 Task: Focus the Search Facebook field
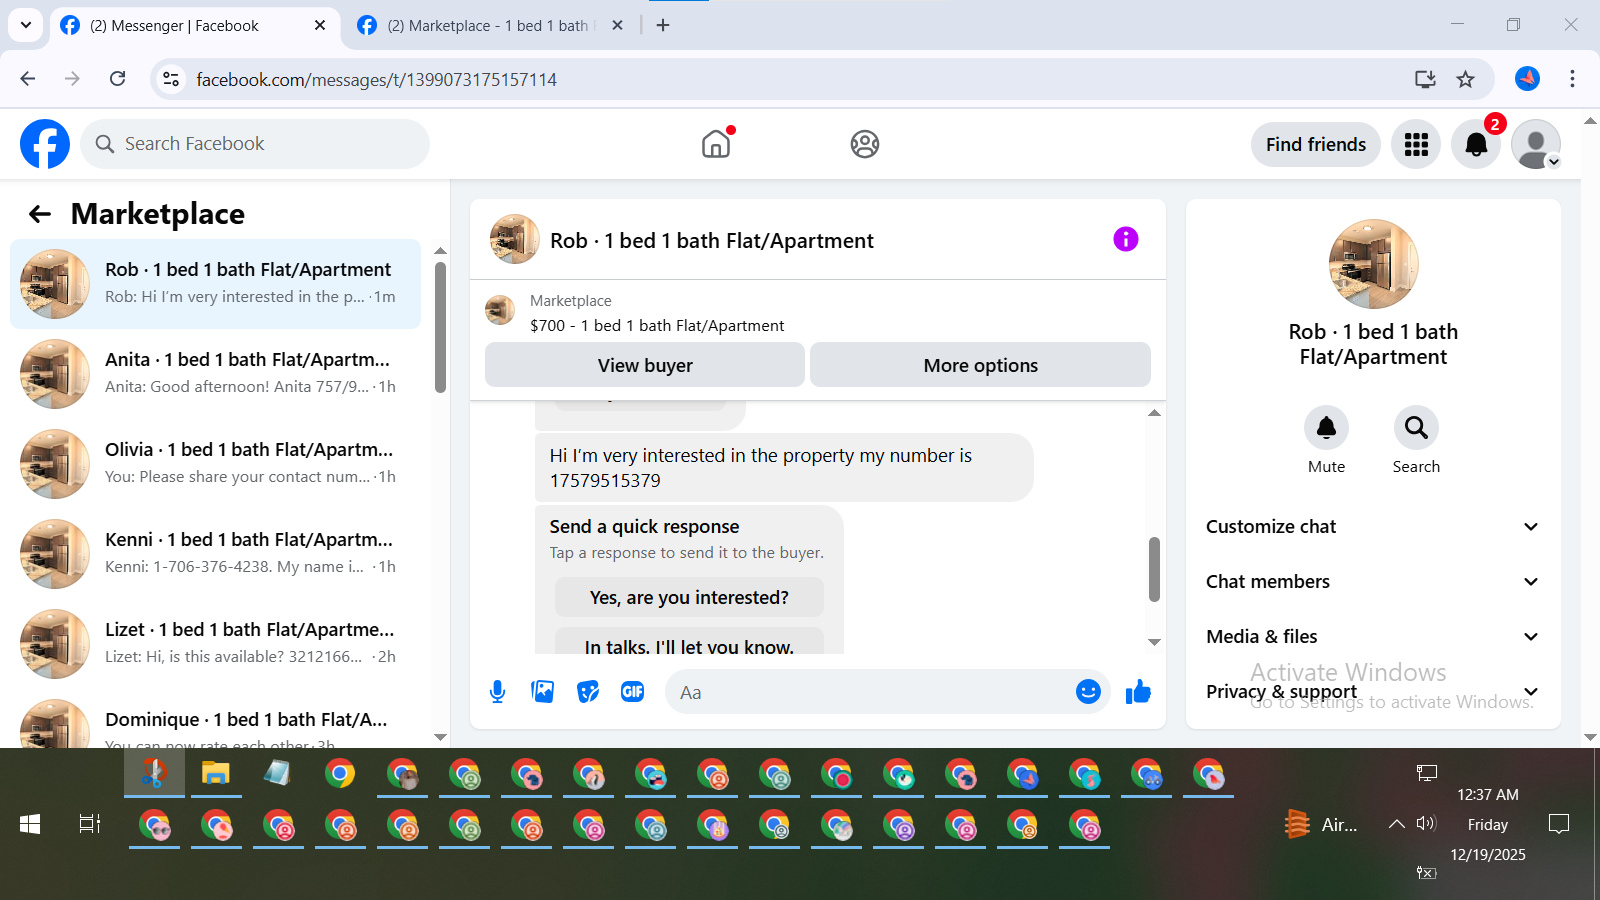255,144
